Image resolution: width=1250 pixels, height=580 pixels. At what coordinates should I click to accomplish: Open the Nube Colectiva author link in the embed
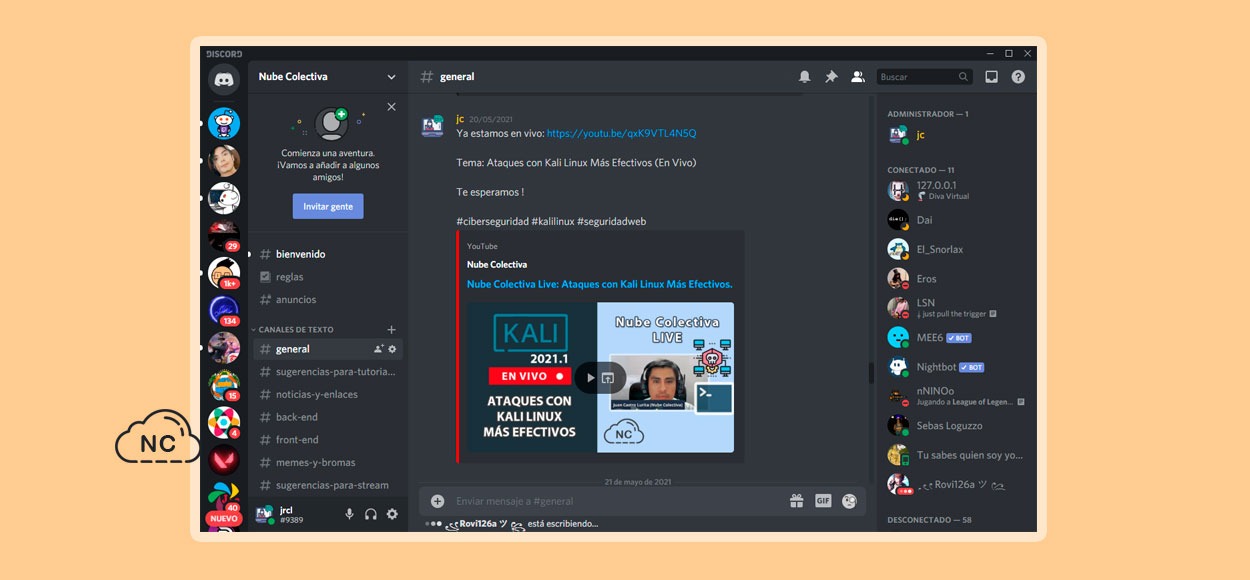[x=497, y=265]
